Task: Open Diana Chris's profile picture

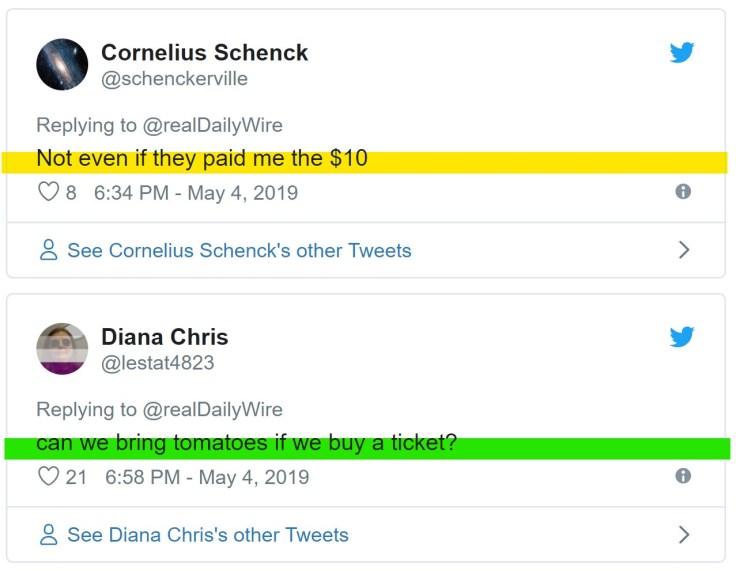Action: [63, 349]
